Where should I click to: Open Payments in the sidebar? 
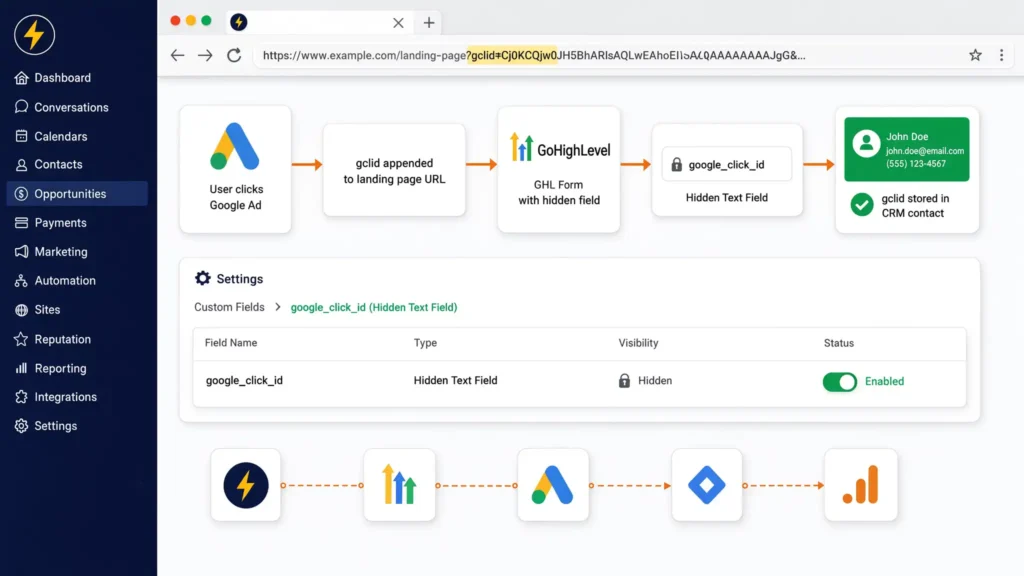51,223
